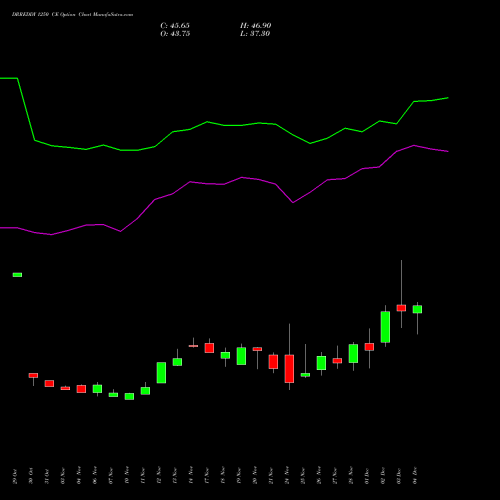Click the last green candle above 04 Dec

click(x=417, y=309)
